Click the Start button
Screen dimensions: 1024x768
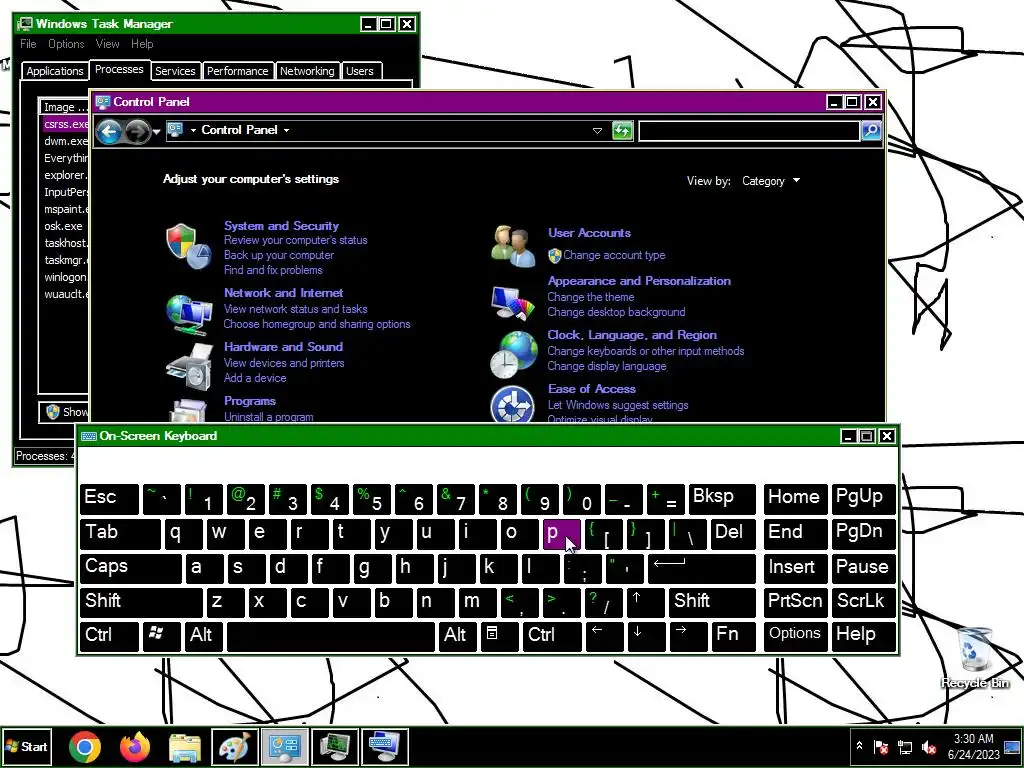(26, 746)
